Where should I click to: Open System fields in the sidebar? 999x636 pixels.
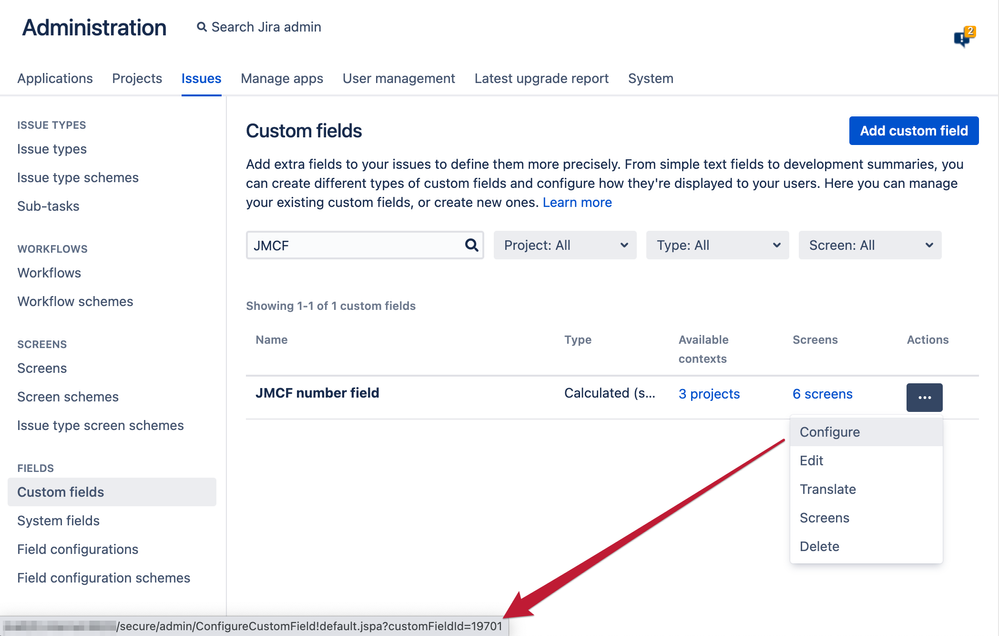pyautogui.click(x=59, y=521)
